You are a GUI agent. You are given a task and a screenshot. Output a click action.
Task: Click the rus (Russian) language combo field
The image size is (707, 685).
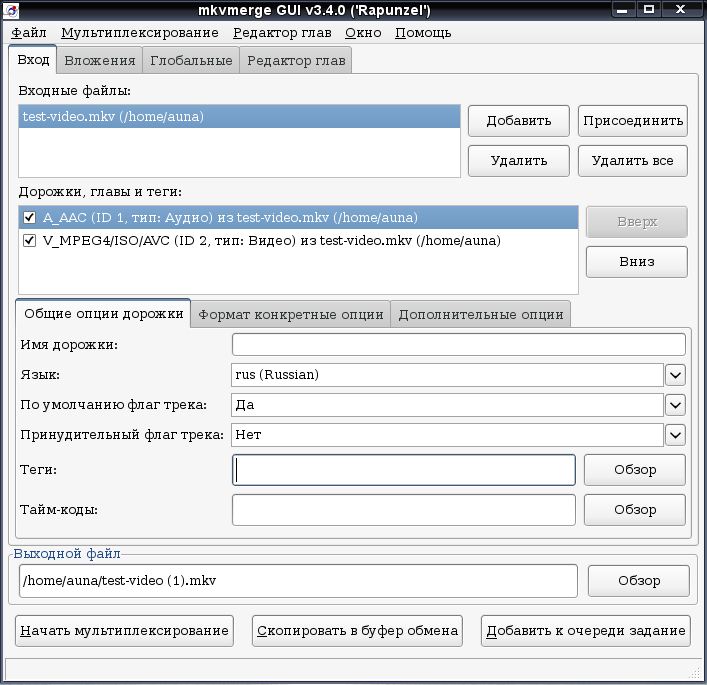tap(447, 375)
